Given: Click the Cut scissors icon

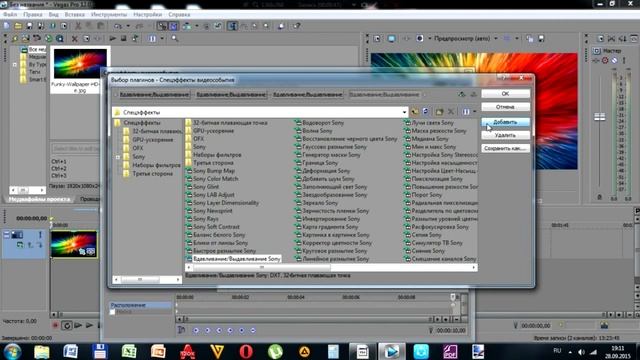Looking at the screenshot, I should pyautogui.click(x=78, y=26).
